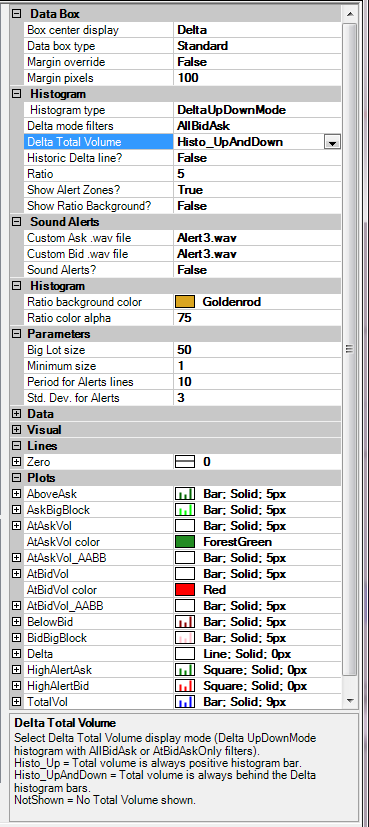Click the Red AtBidVol color swatch
Viewport: 369px width, 827px height.
185,590
